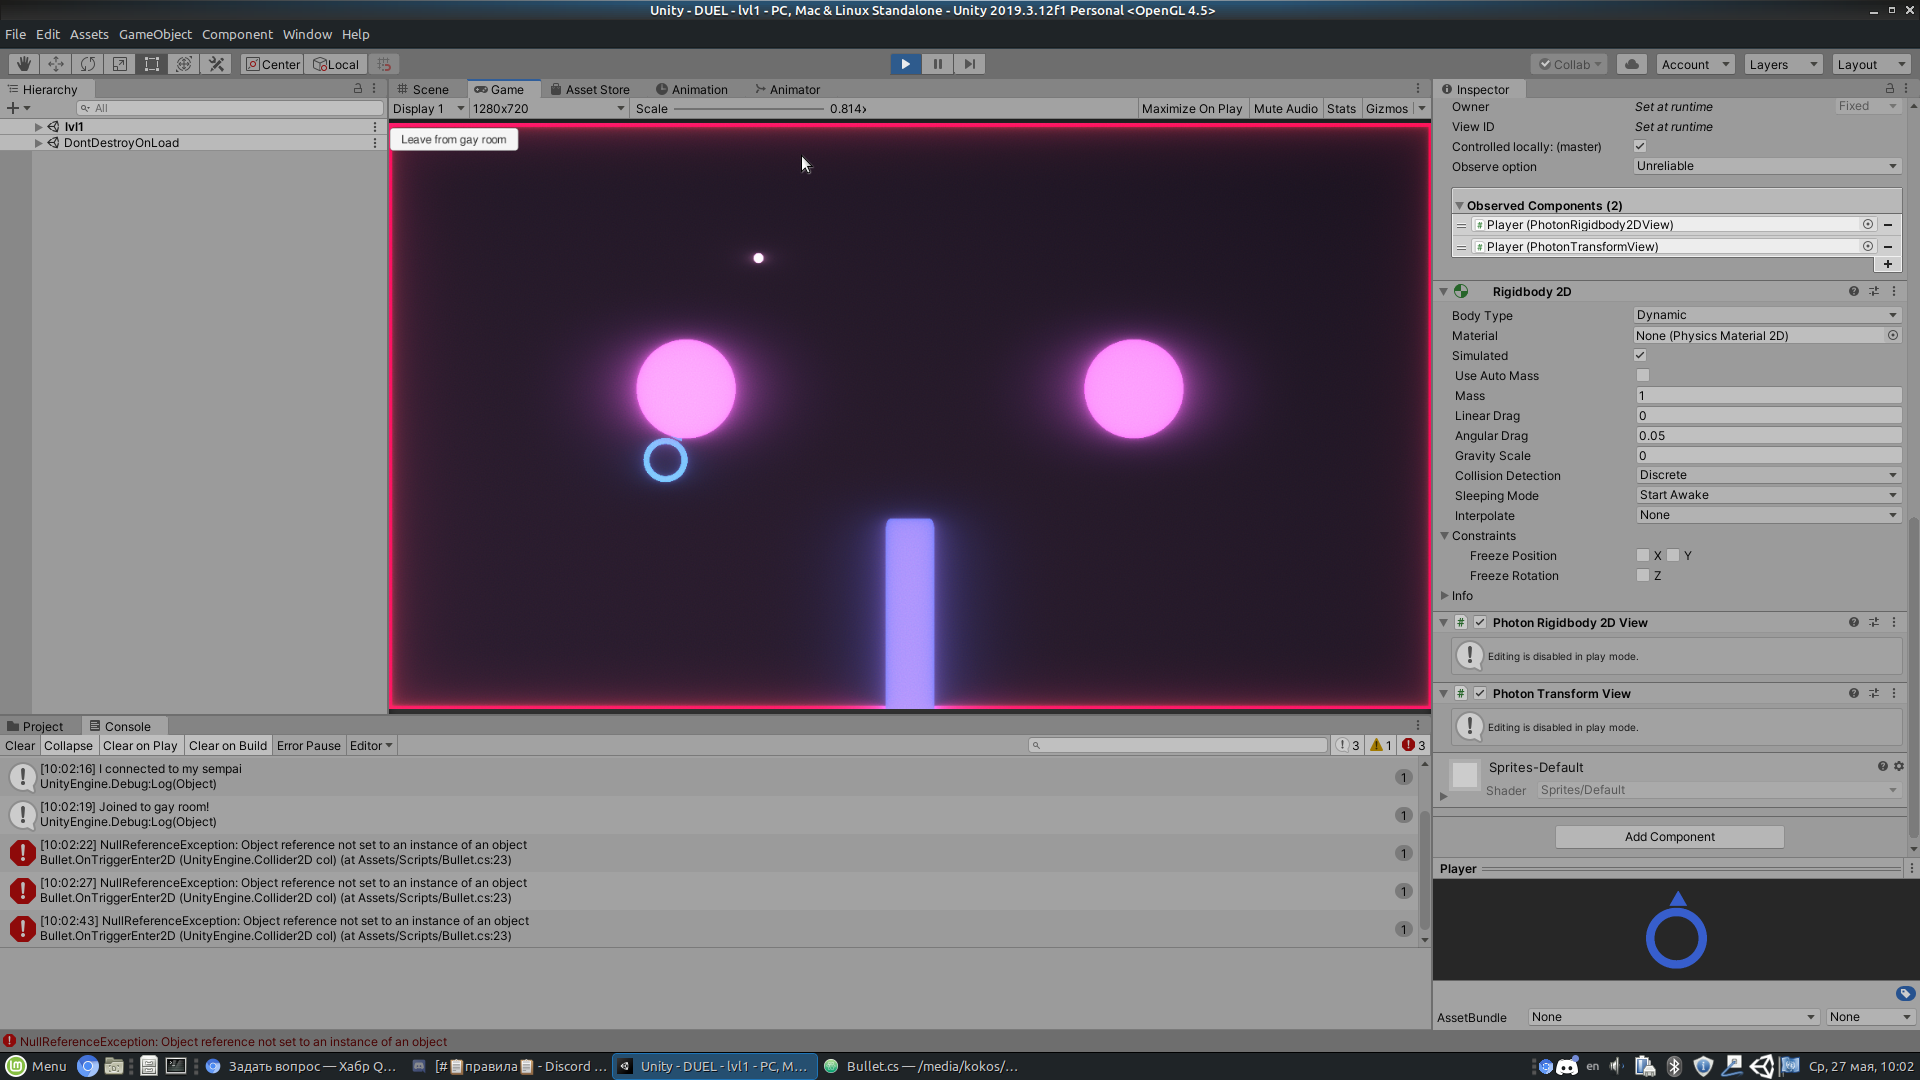1920x1080 pixels.
Task: Click the Play button
Action: click(x=905, y=64)
